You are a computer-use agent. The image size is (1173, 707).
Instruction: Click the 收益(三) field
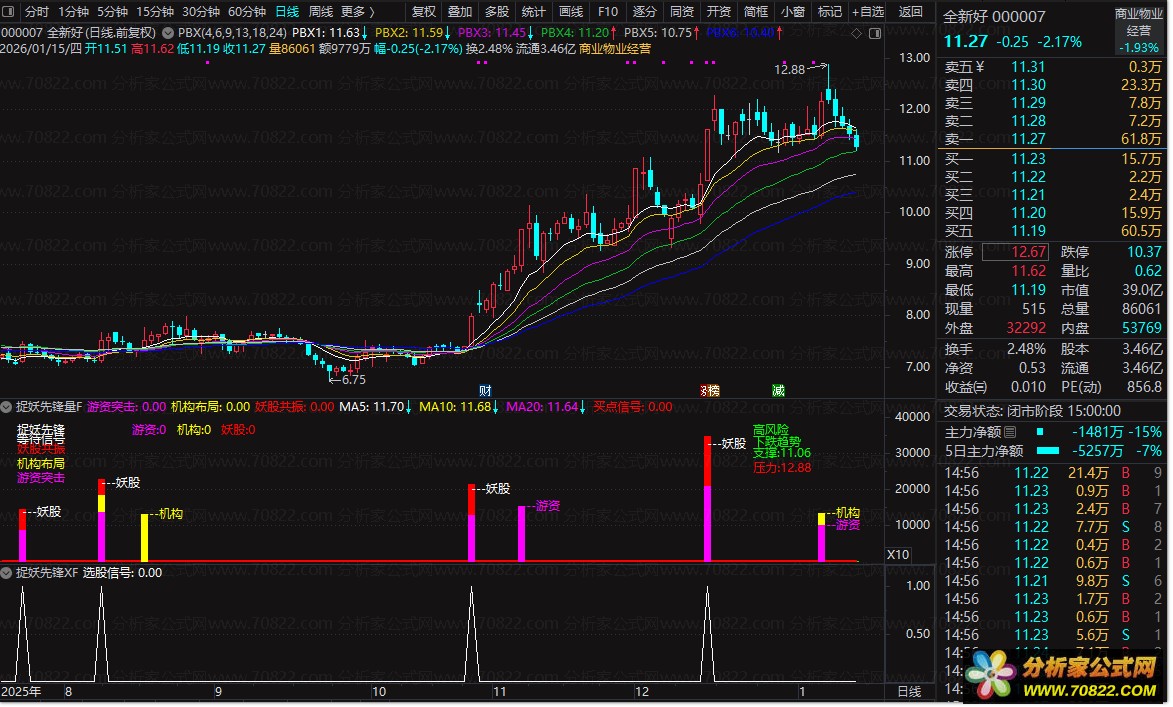click(994, 388)
